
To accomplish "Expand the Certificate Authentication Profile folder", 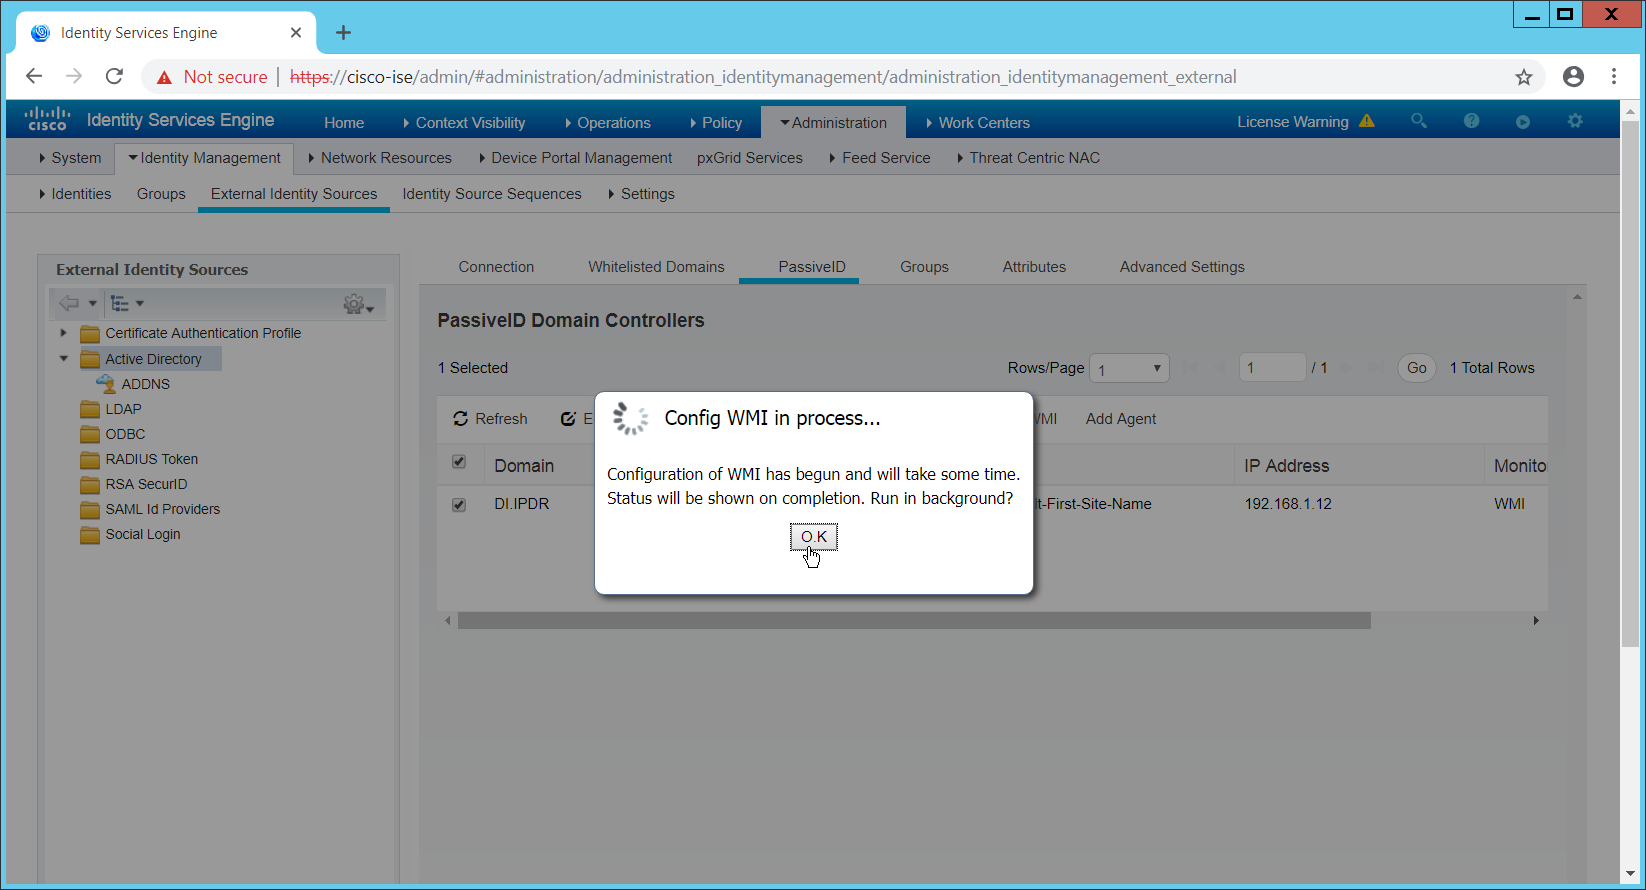I will [x=64, y=333].
